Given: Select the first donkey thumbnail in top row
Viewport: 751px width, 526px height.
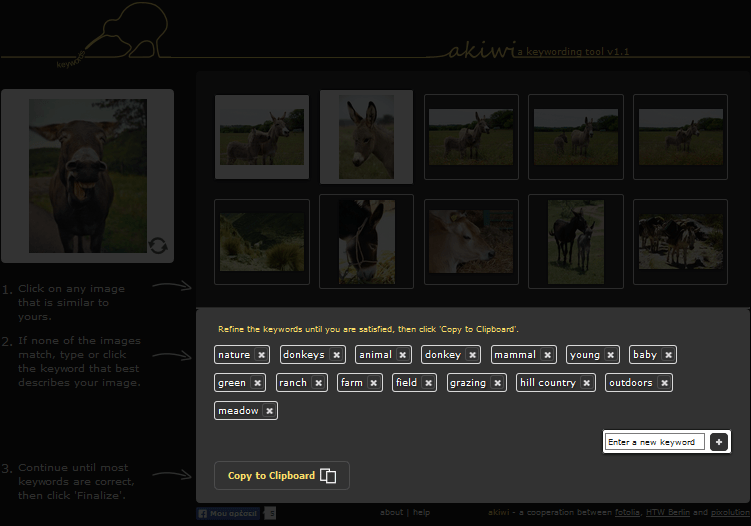Looking at the screenshot, I should click(x=262, y=137).
